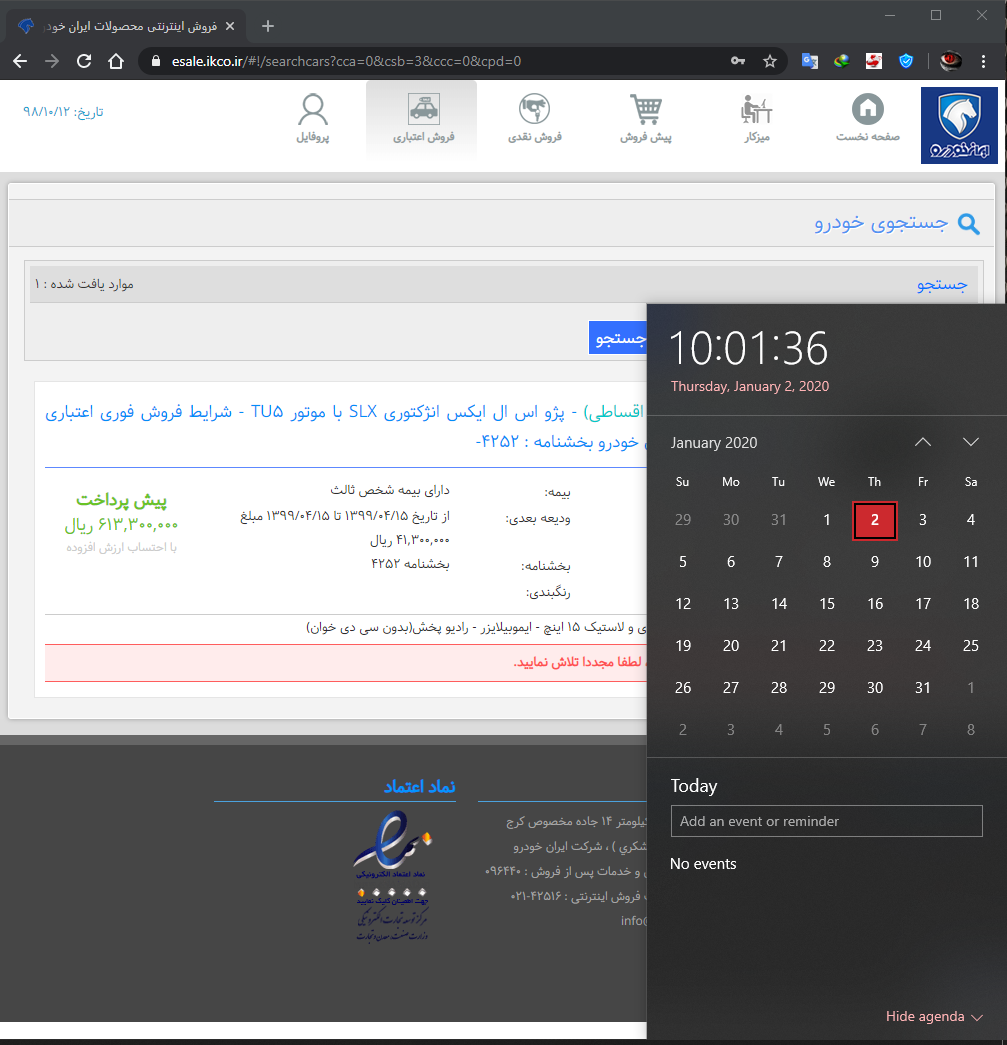The width and height of the screenshot is (1007, 1045).
Task: Select January 31 in the calendar
Action: click(x=922, y=688)
